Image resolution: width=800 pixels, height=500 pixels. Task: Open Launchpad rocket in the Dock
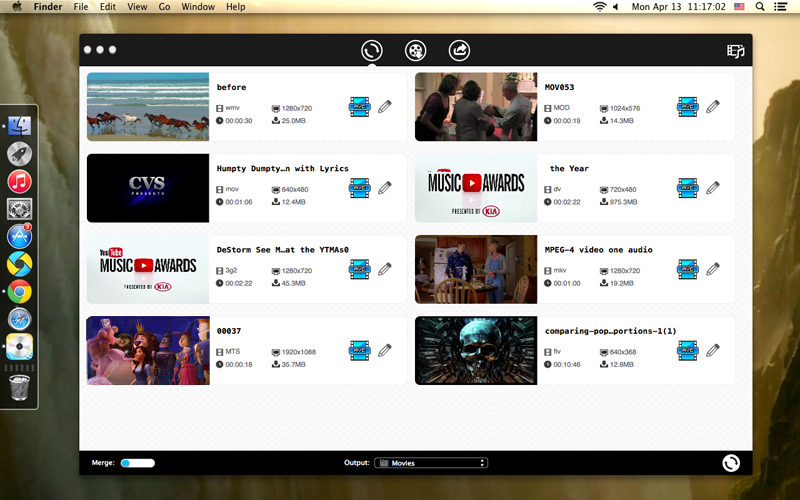pos(19,154)
